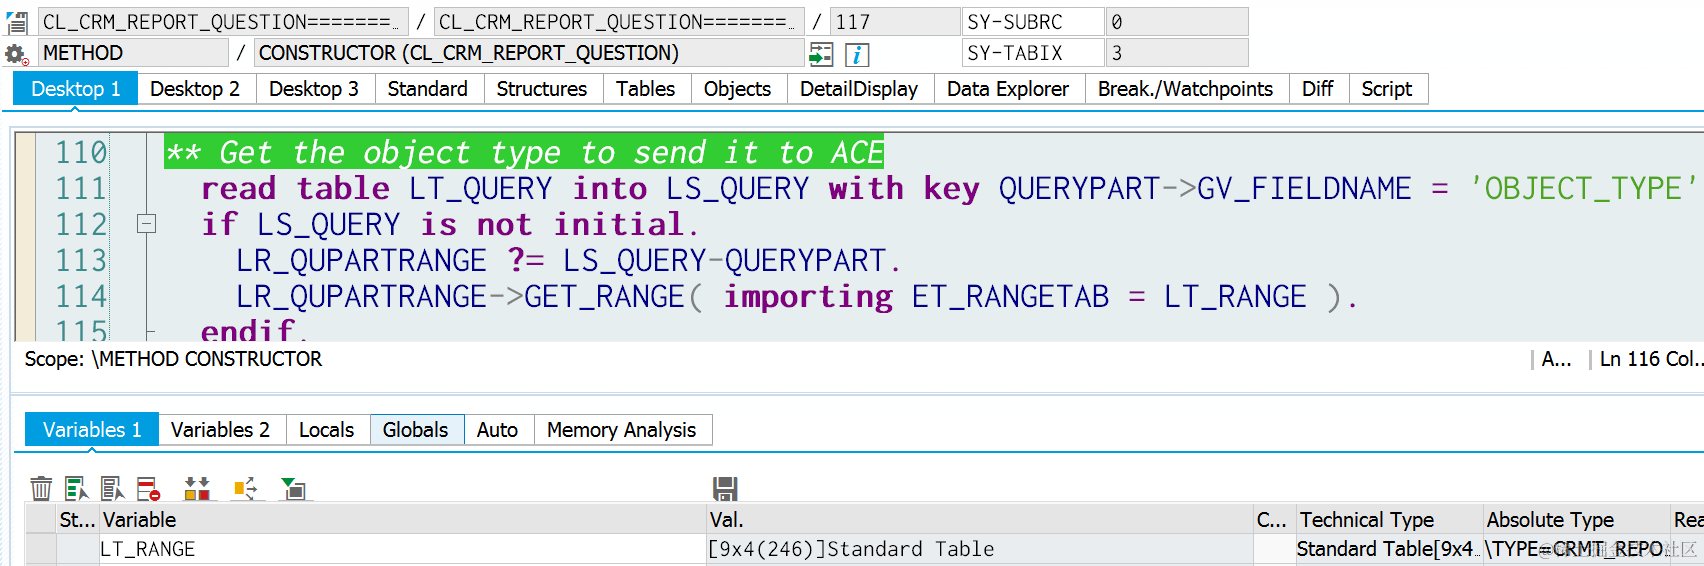Image resolution: width=1704 pixels, height=566 pixels.
Task: Open the Memory Analysis tab
Action: (x=622, y=430)
